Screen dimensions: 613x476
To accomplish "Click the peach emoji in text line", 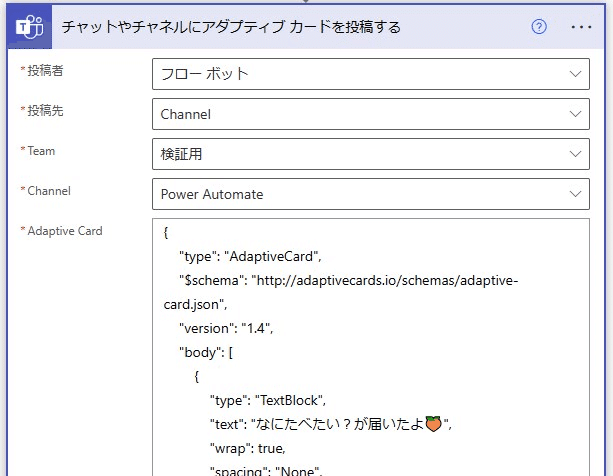I will coord(433,424).
